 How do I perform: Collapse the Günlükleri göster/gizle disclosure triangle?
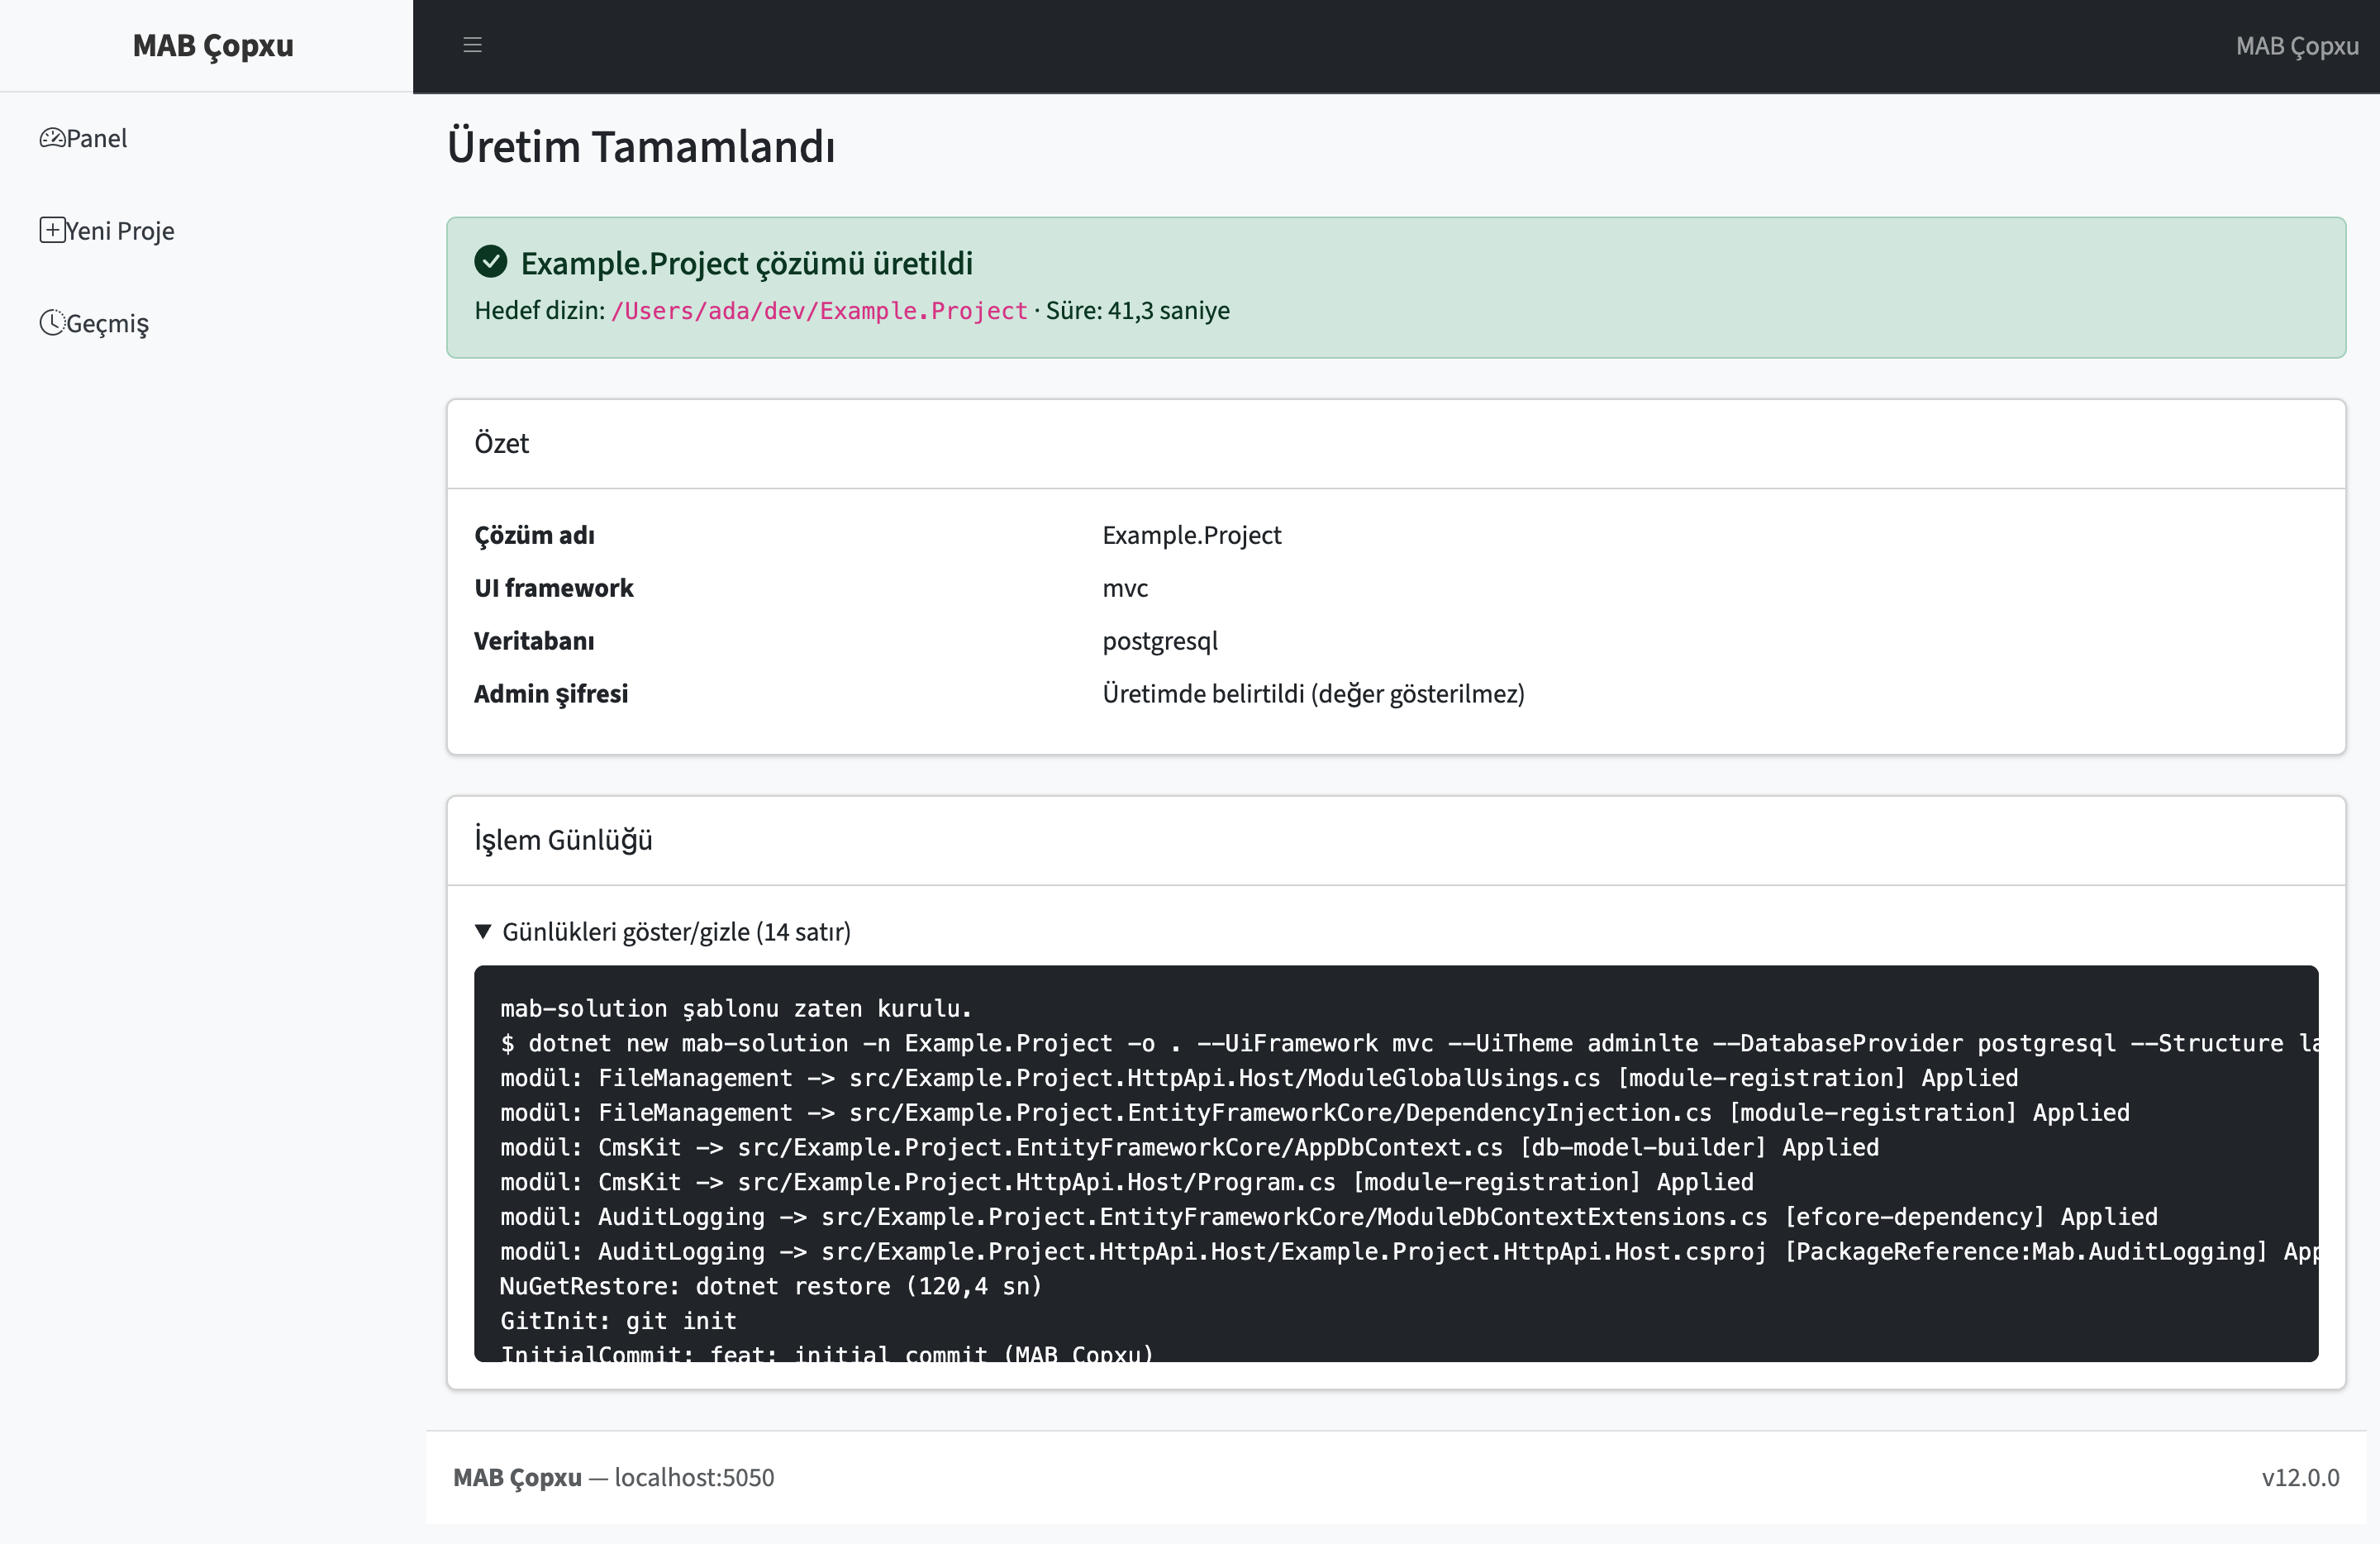pos(483,931)
